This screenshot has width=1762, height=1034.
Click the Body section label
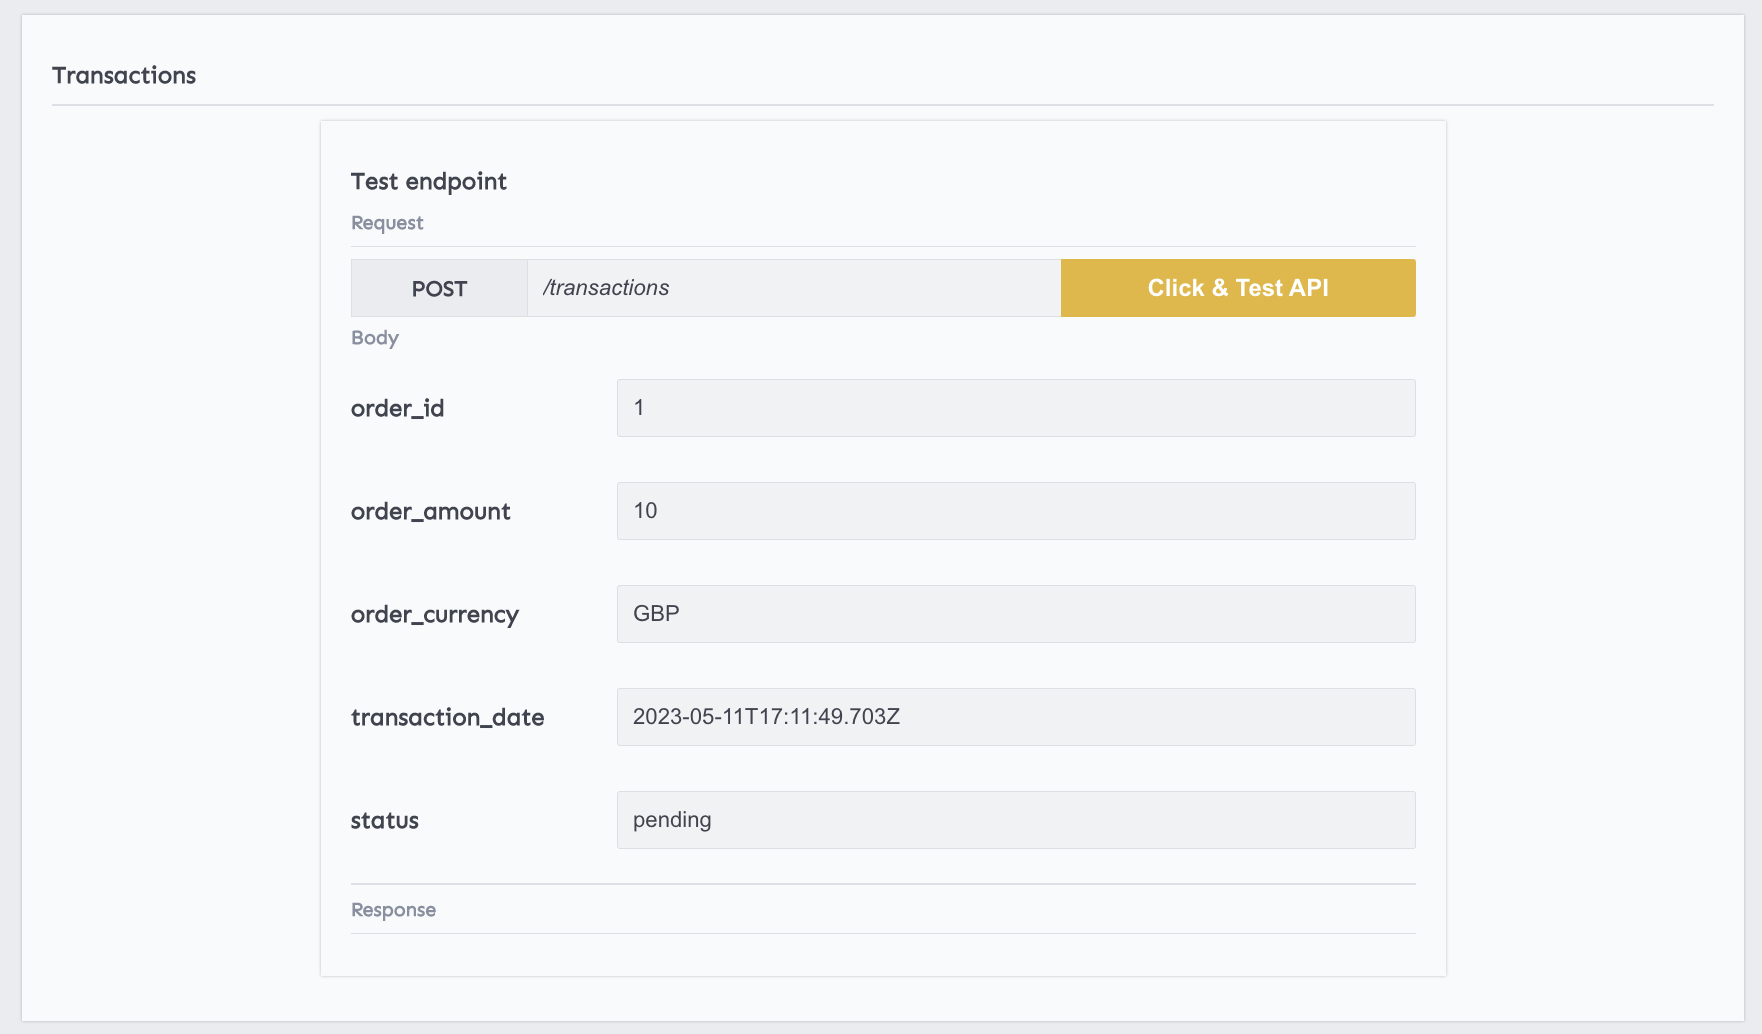tap(374, 338)
